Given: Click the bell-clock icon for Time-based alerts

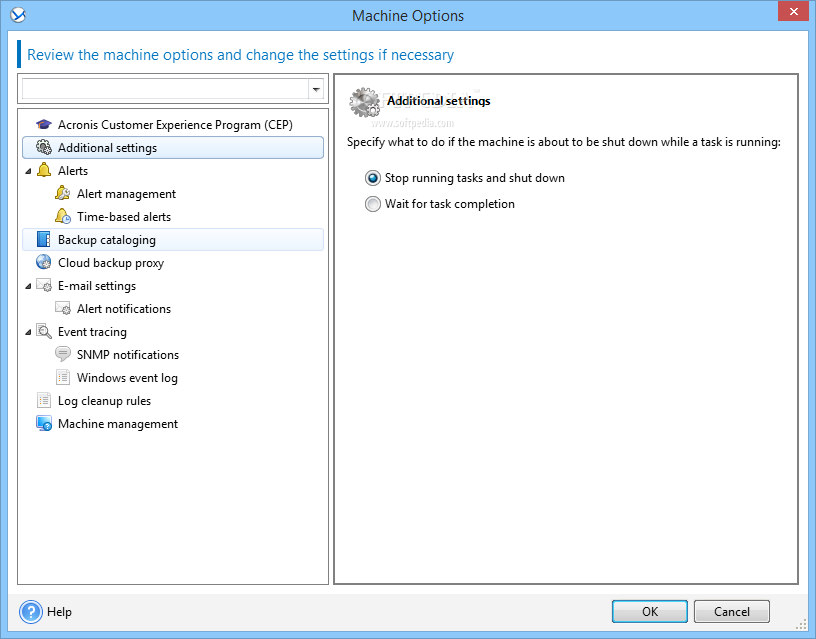Looking at the screenshot, I should [x=62, y=216].
